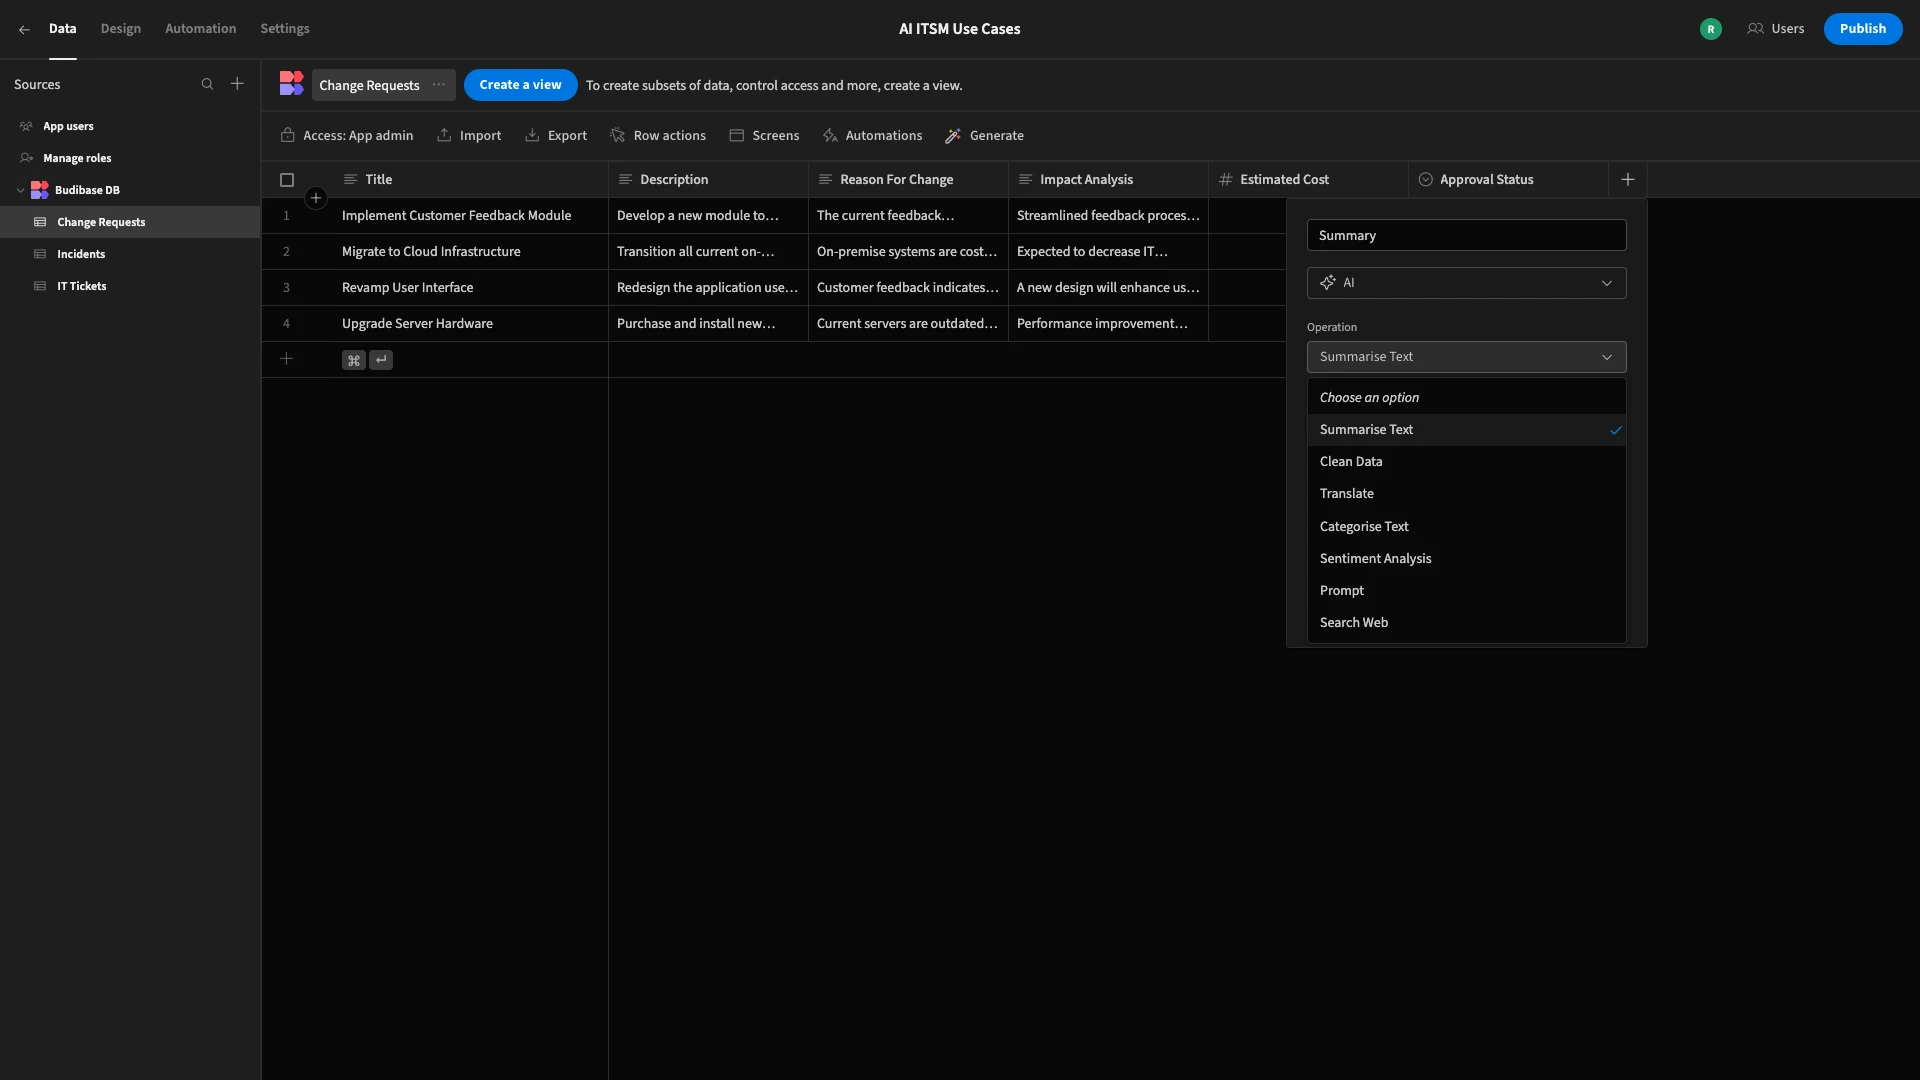Open IT Tickets table
The image size is (1920, 1080).
[130, 286]
